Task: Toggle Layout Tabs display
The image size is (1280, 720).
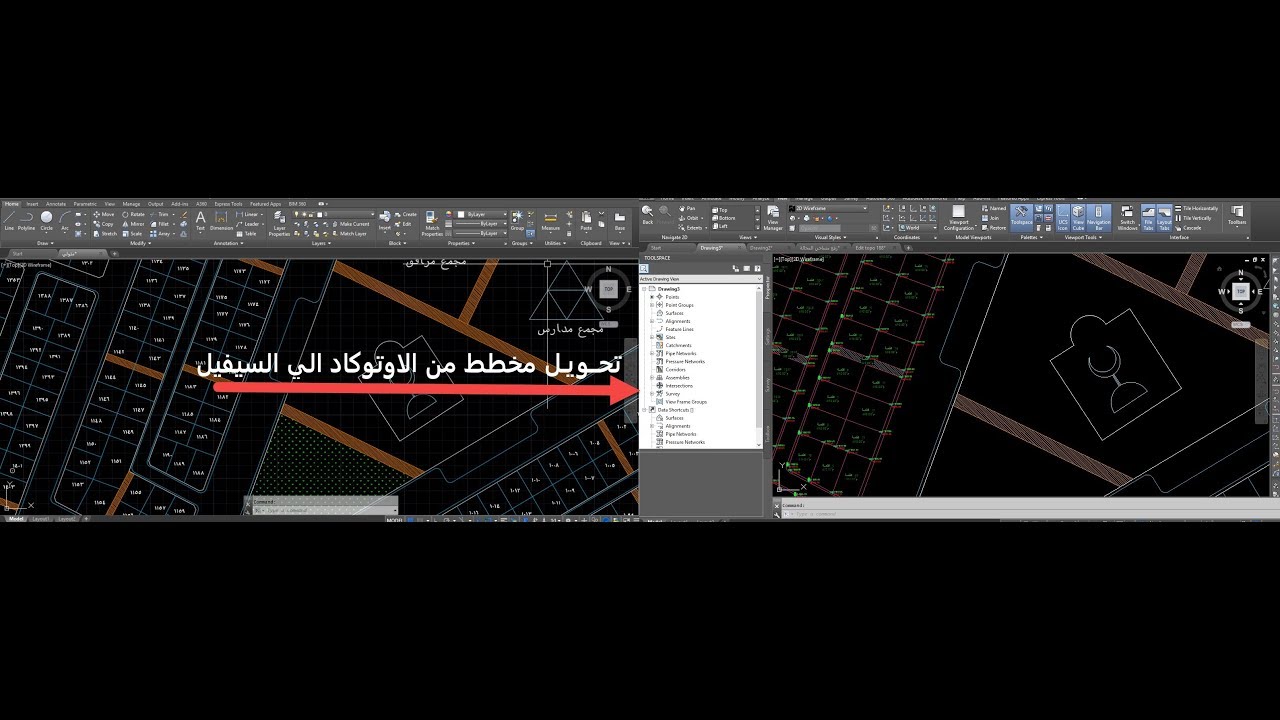Action: point(1164,218)
